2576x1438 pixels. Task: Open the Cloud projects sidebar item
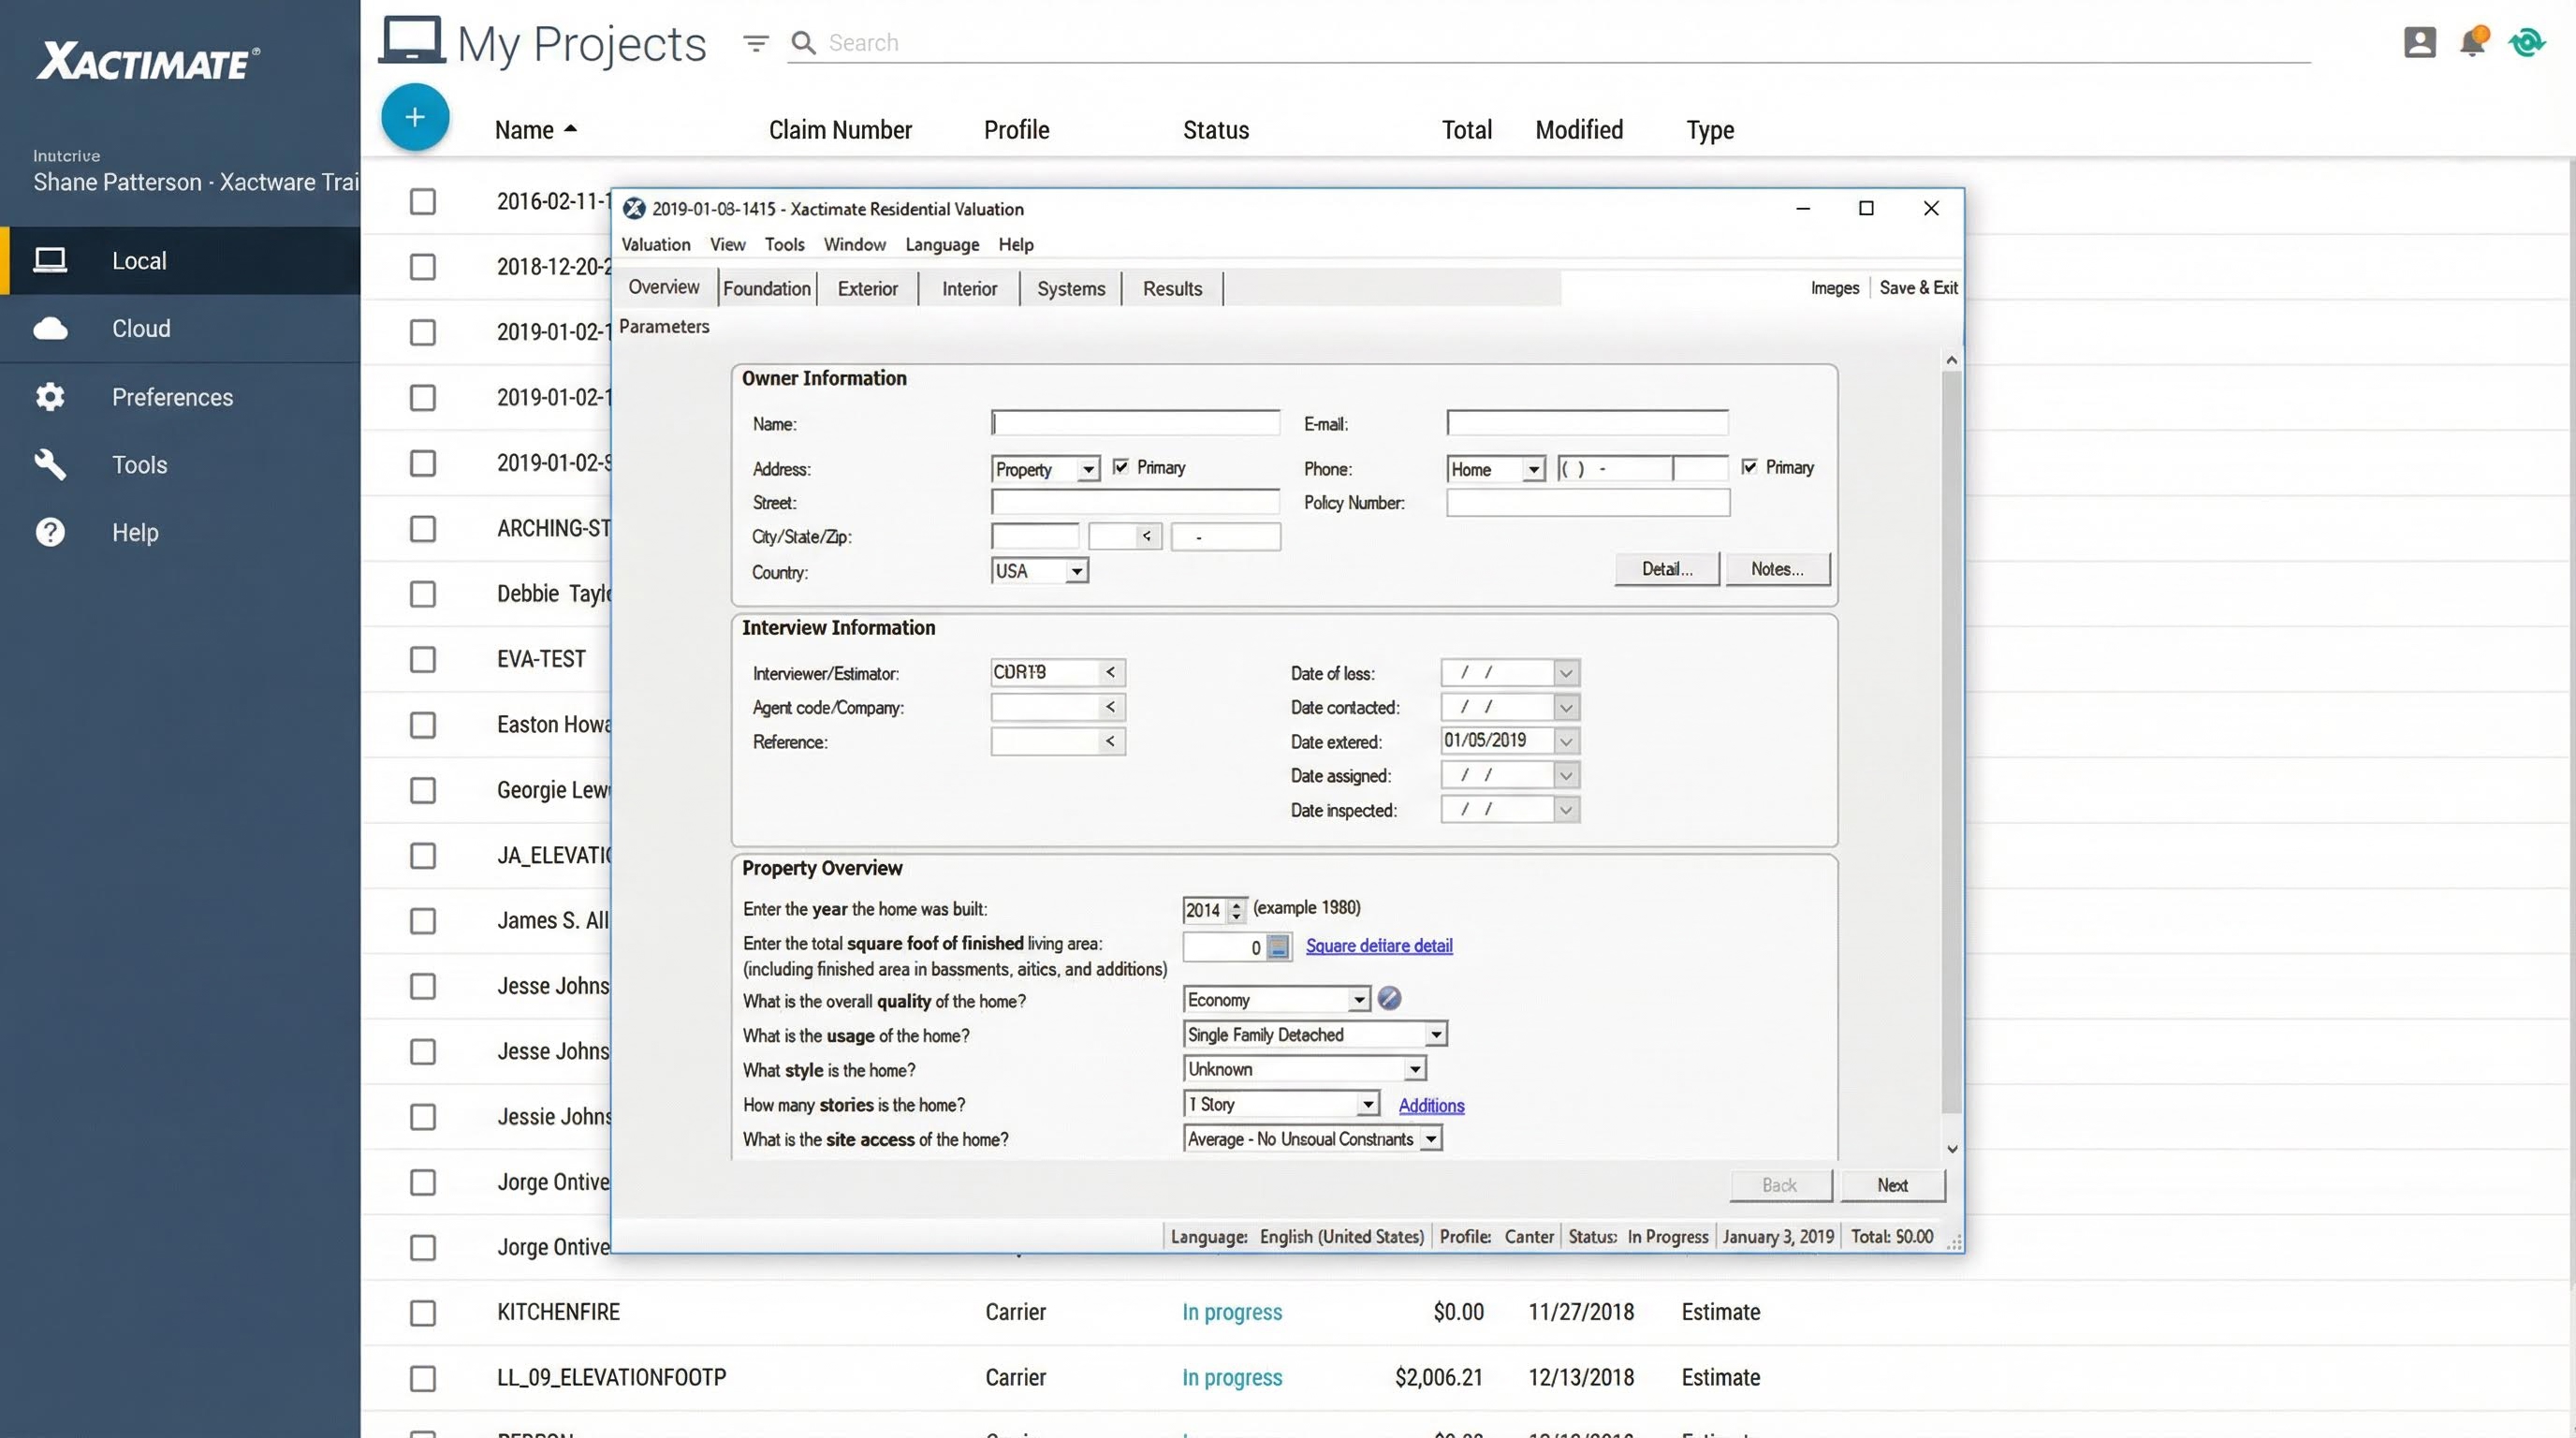(141, 328)
